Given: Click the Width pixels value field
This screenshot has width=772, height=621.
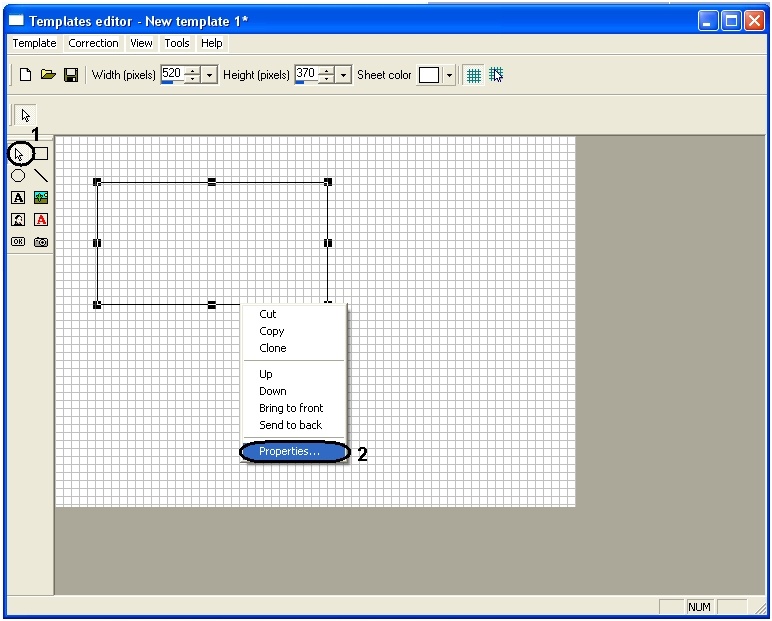Looking at the screenshot, I should pos(171,75).
